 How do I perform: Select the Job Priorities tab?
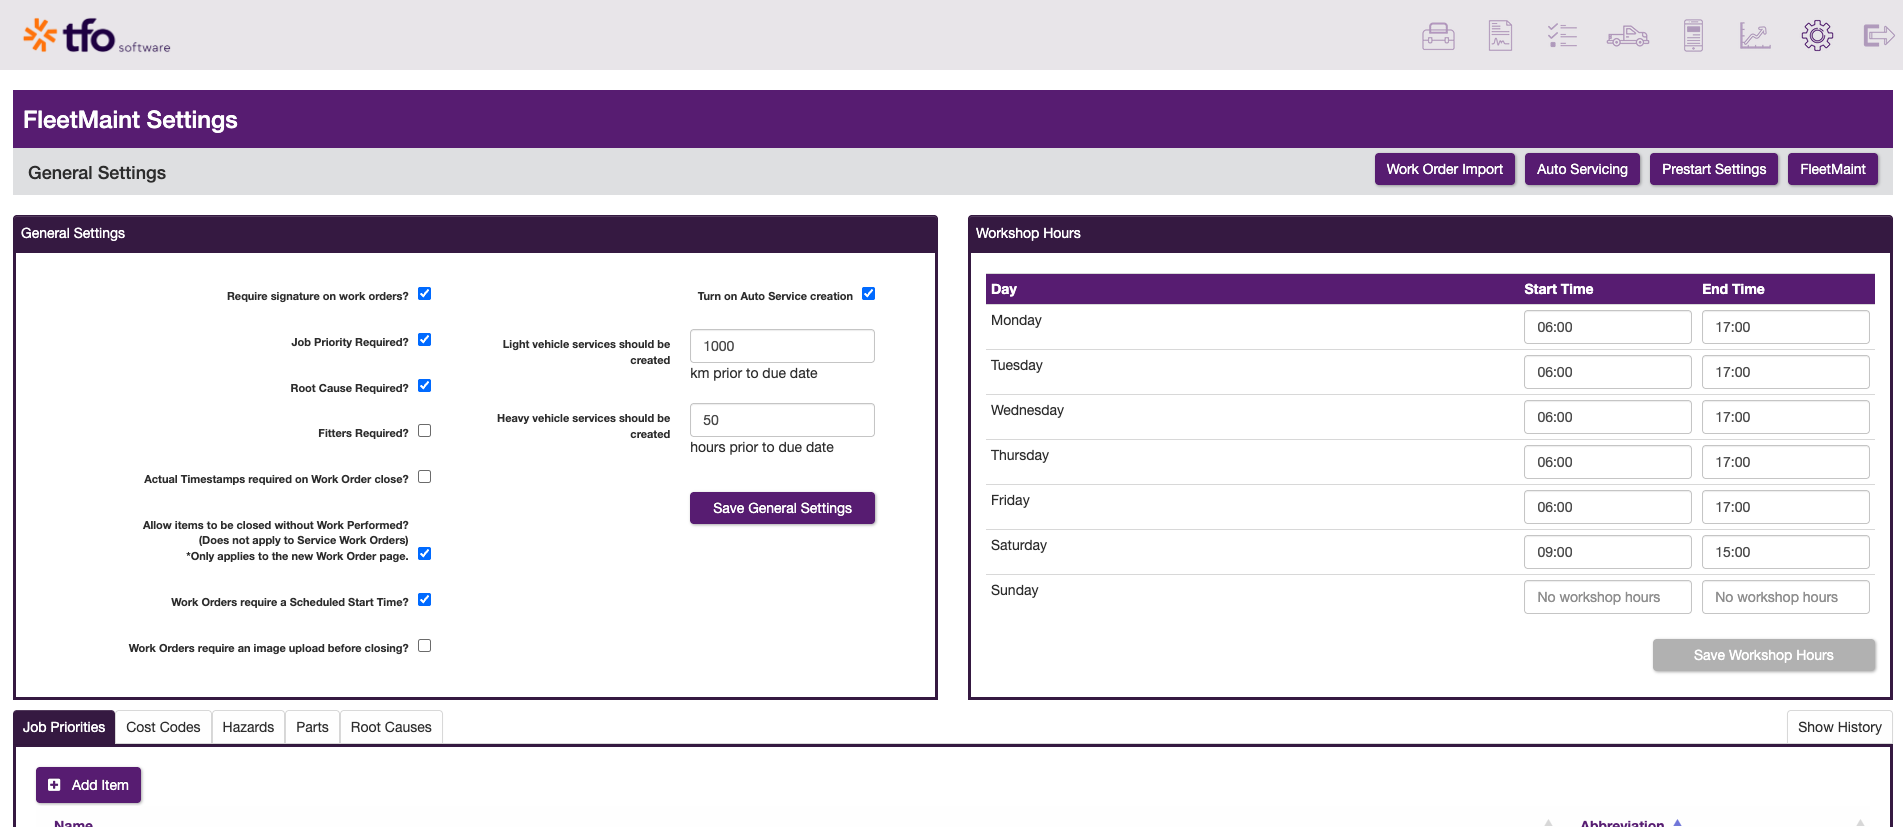[64, 727]
